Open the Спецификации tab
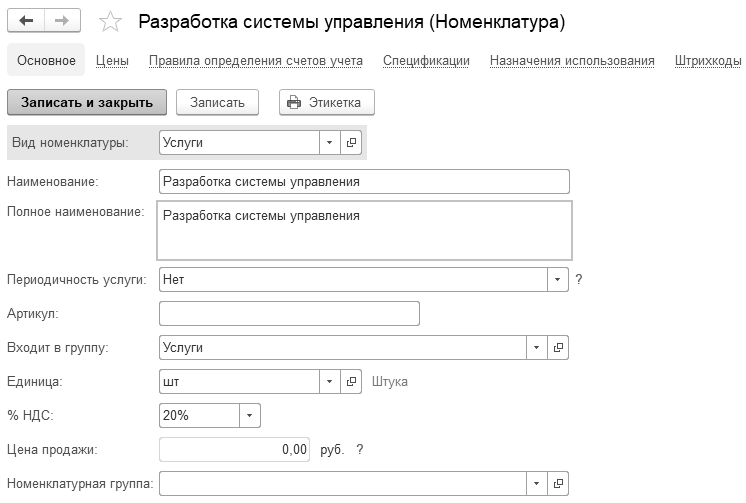Screen dimensions: 746x503 (x=426, y=61)
